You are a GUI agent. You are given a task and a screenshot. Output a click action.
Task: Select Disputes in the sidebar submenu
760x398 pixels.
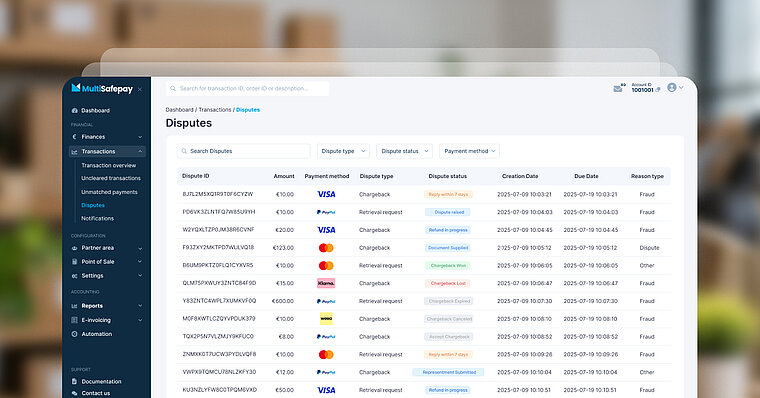tap(93, 205)
